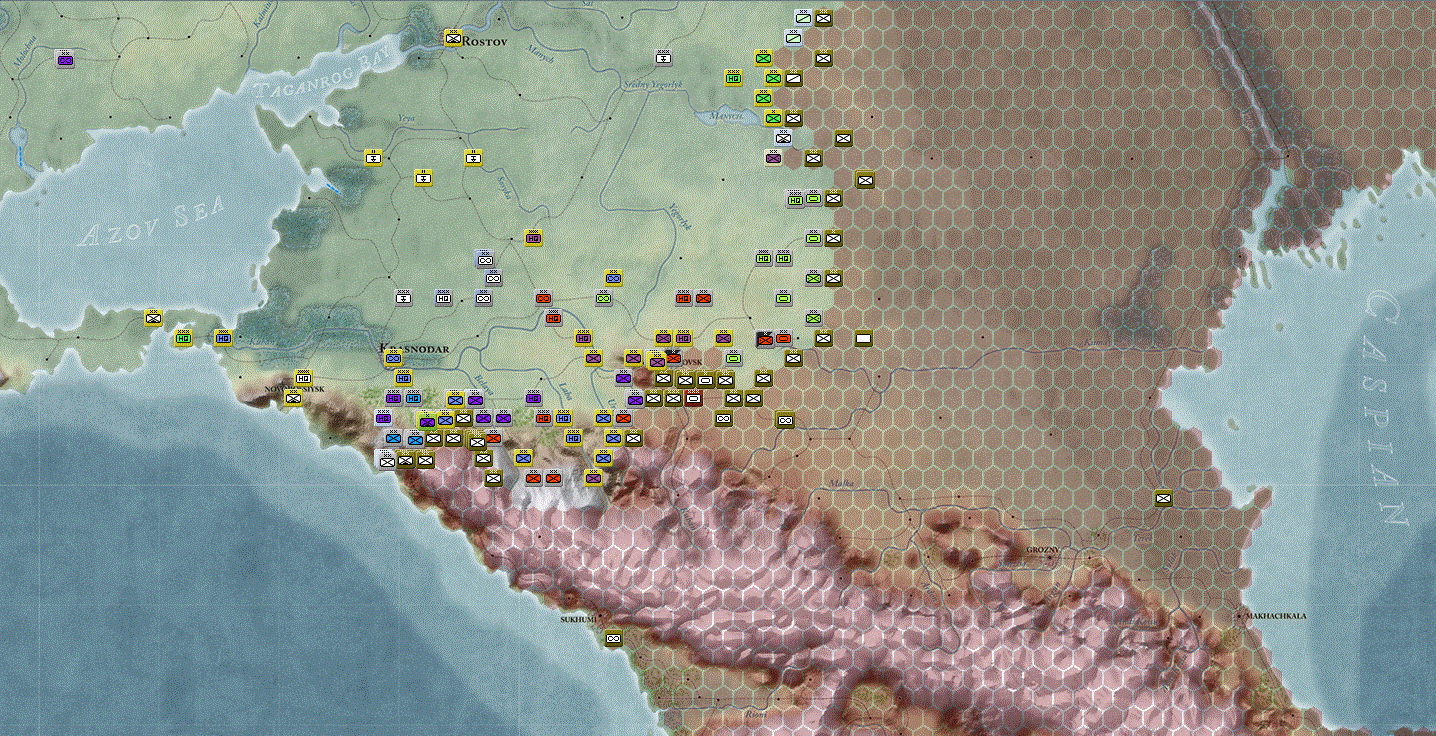Select the lone purple HQ counter on yellow
The image size is (1436, 736).
pos(533,238)
